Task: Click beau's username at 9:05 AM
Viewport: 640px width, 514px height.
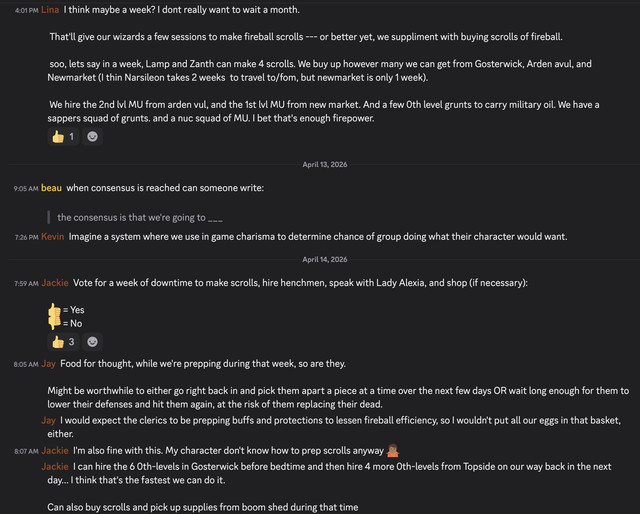Action: pos(51,188)
